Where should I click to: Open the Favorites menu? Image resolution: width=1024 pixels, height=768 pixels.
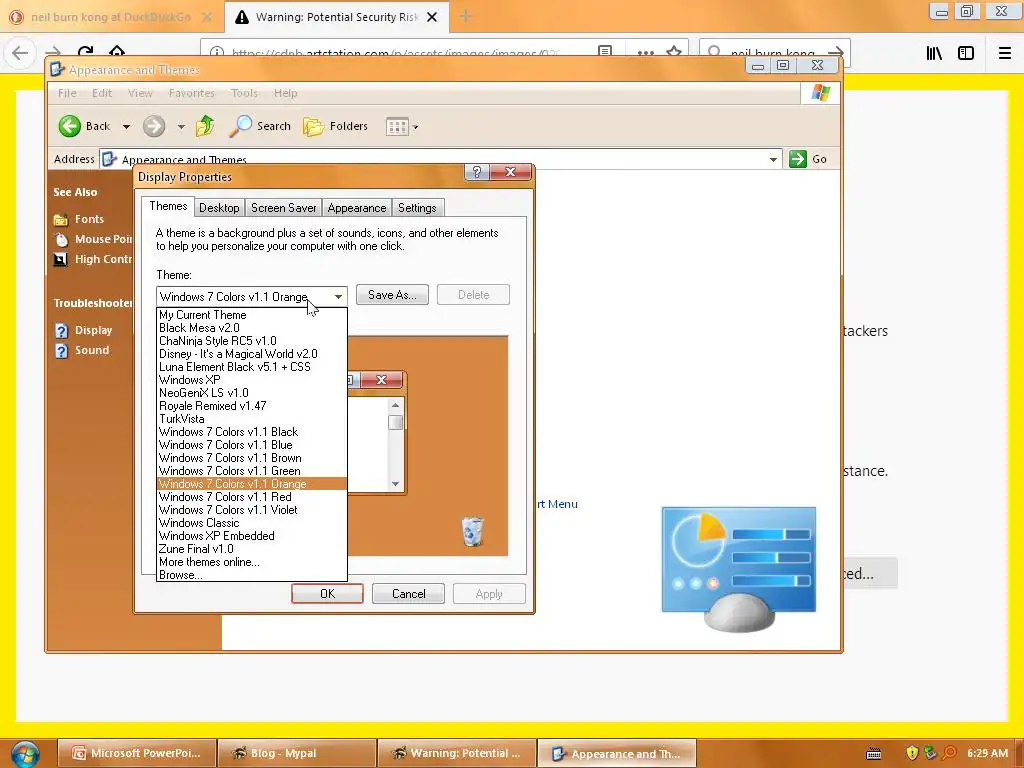191,93
